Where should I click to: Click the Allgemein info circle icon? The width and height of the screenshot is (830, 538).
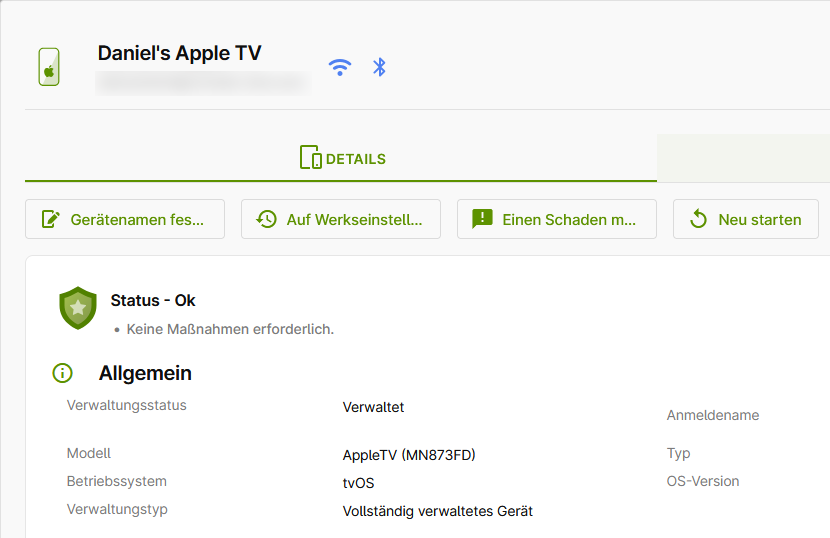62,373
